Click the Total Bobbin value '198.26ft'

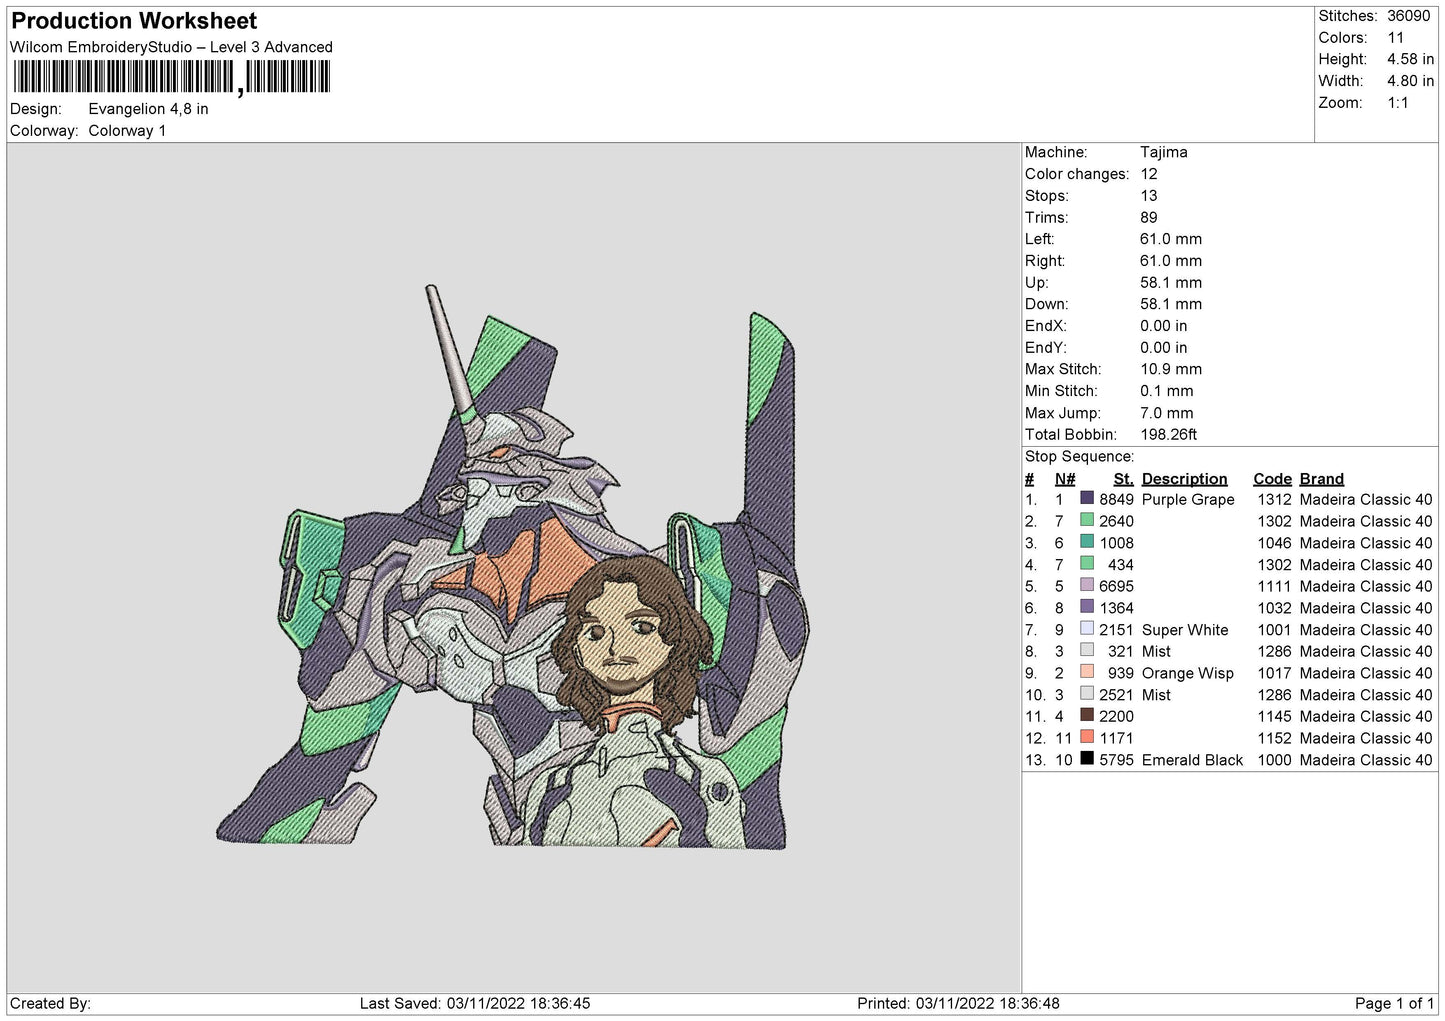coord(1169,435)
